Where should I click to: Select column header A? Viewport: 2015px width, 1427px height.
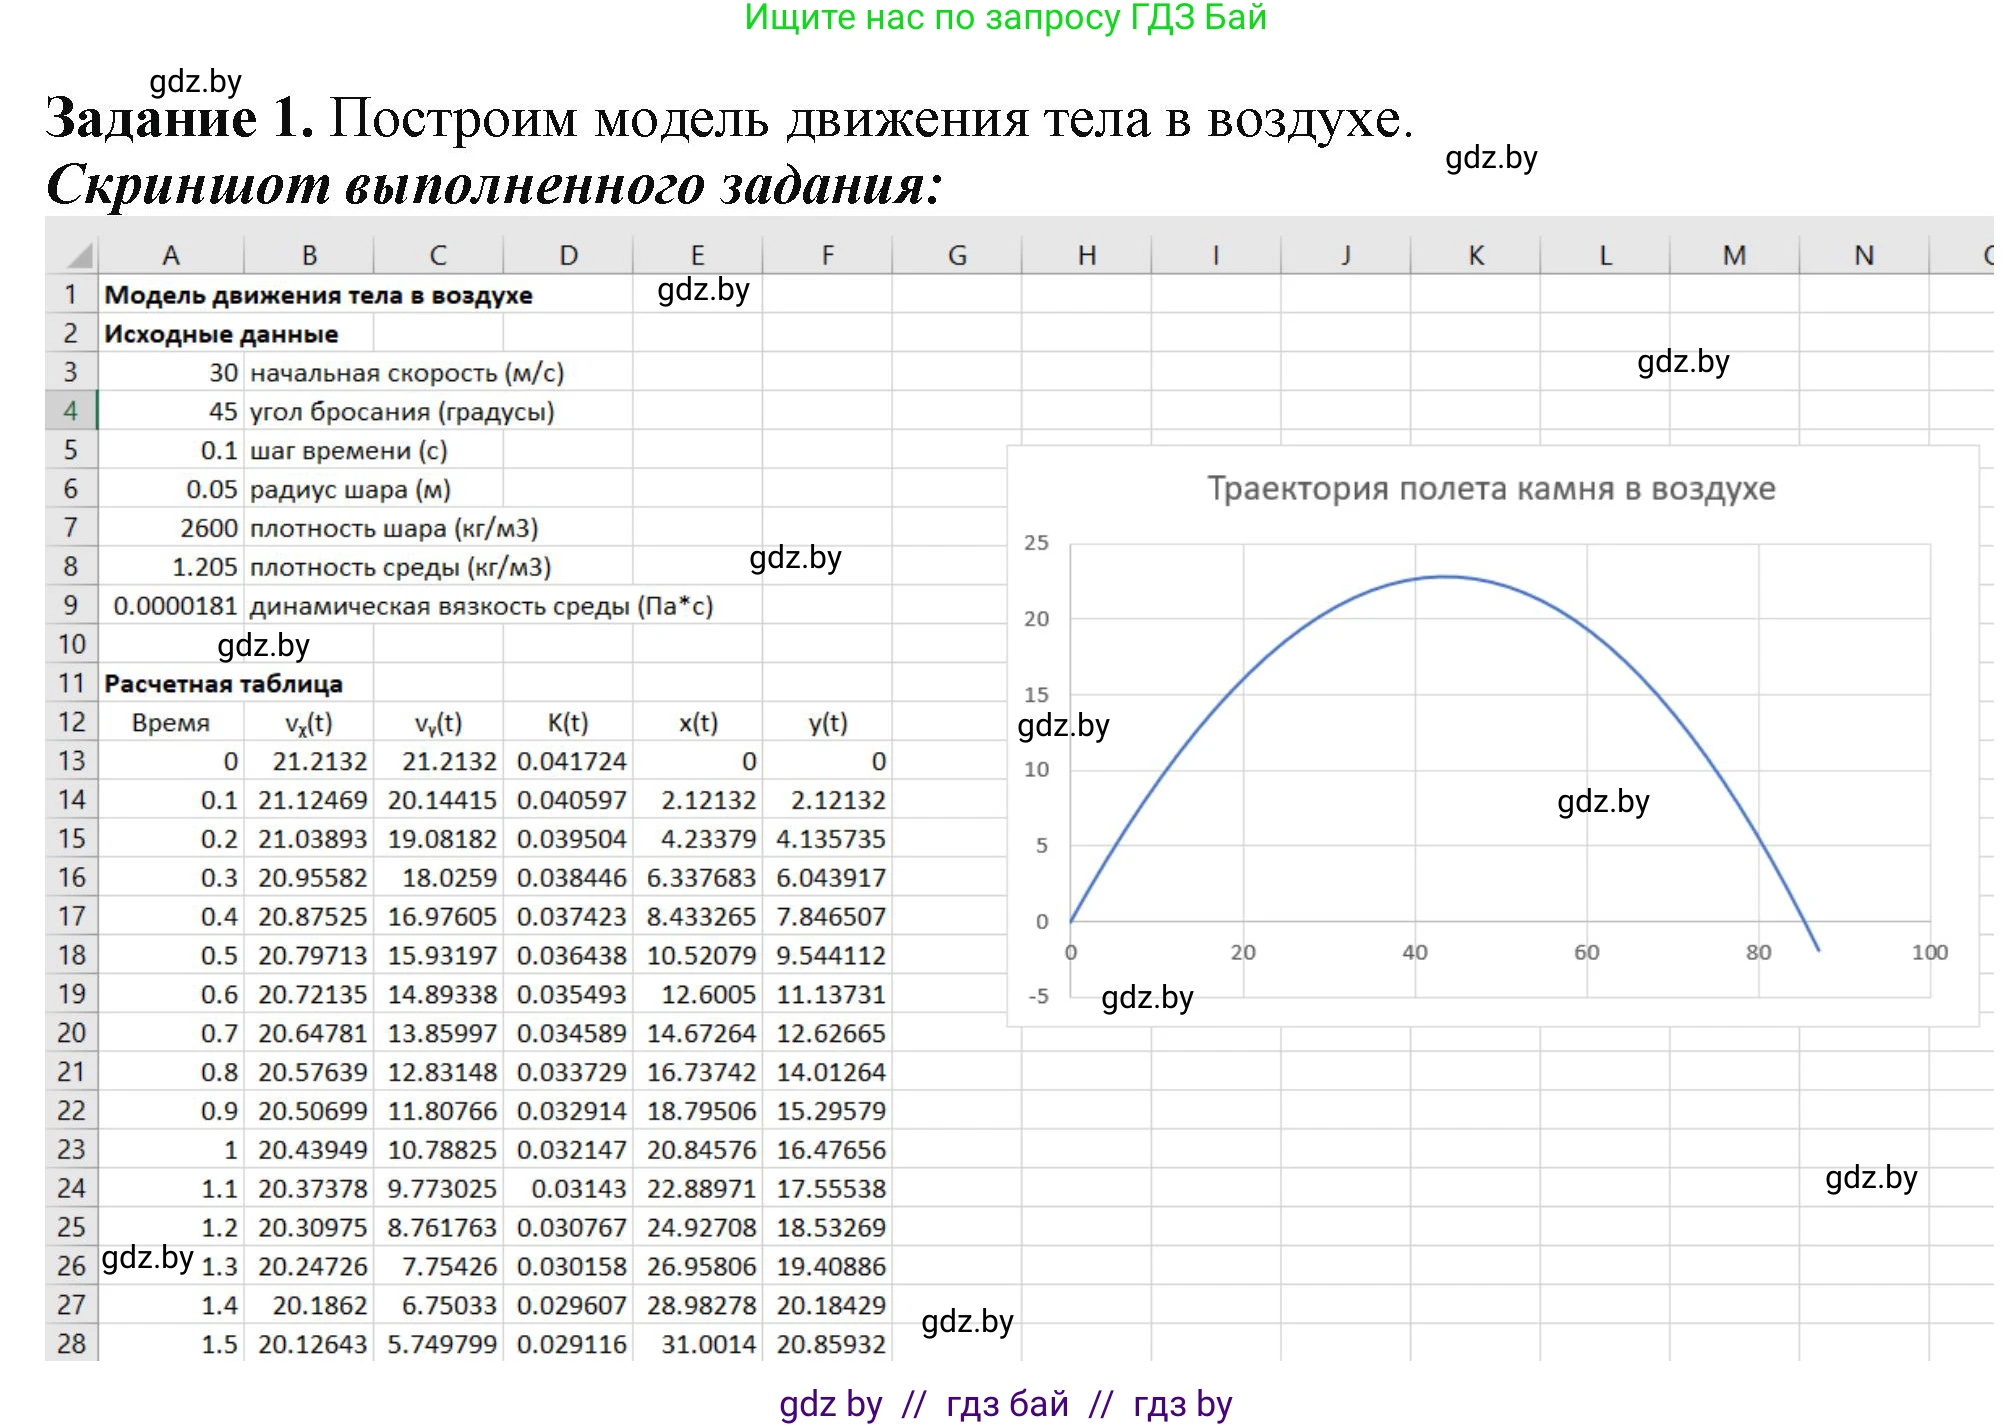[x=170, y=255]
